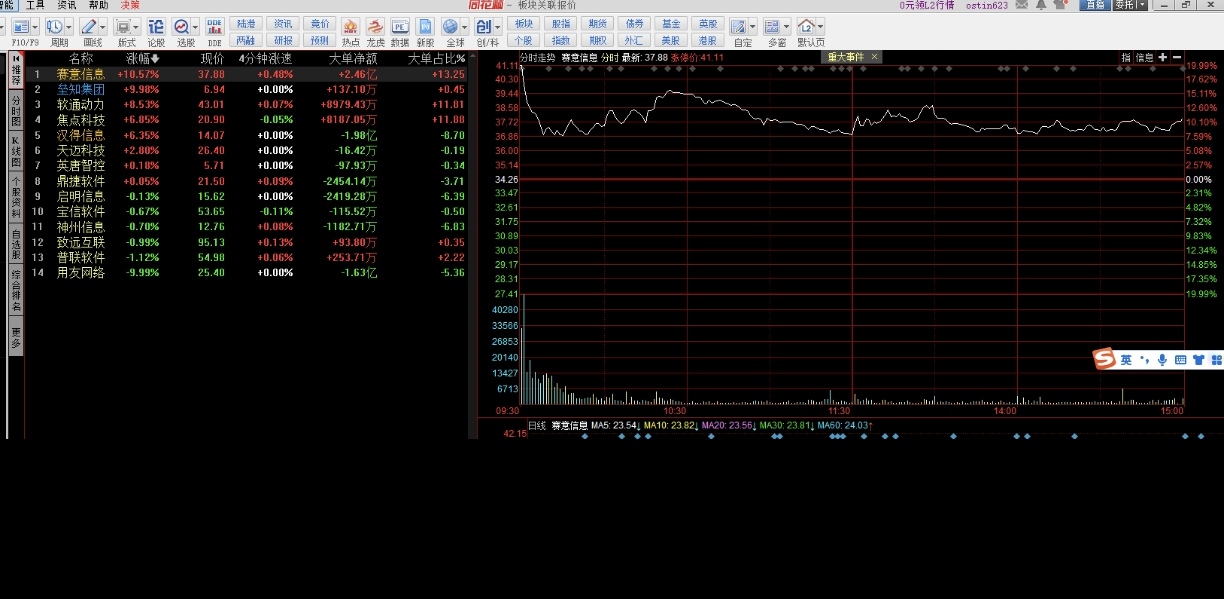Open the 全球 global markets globe icon
This screenshot has height=599, width=1224.
pos(450,26)
